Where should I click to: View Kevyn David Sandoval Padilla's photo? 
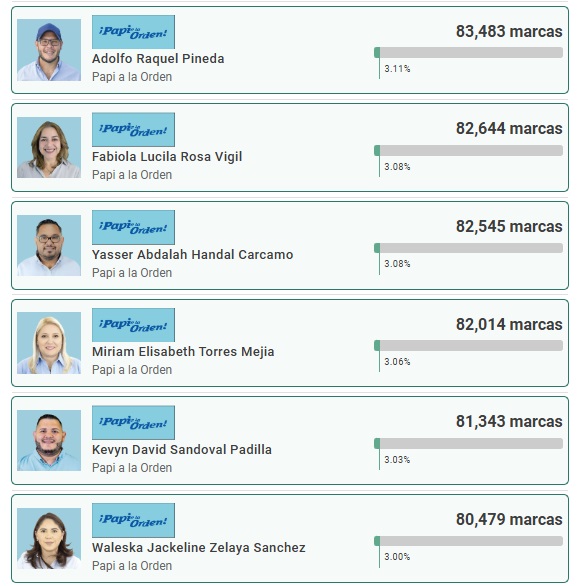point(49,440)
